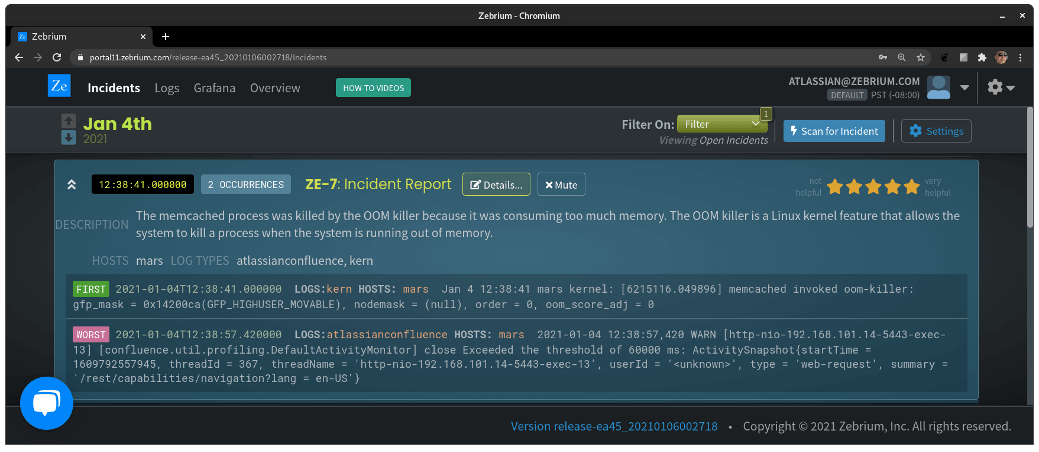
Task: Go to previous day with up arrow
Action: click(x=68, y=121)
